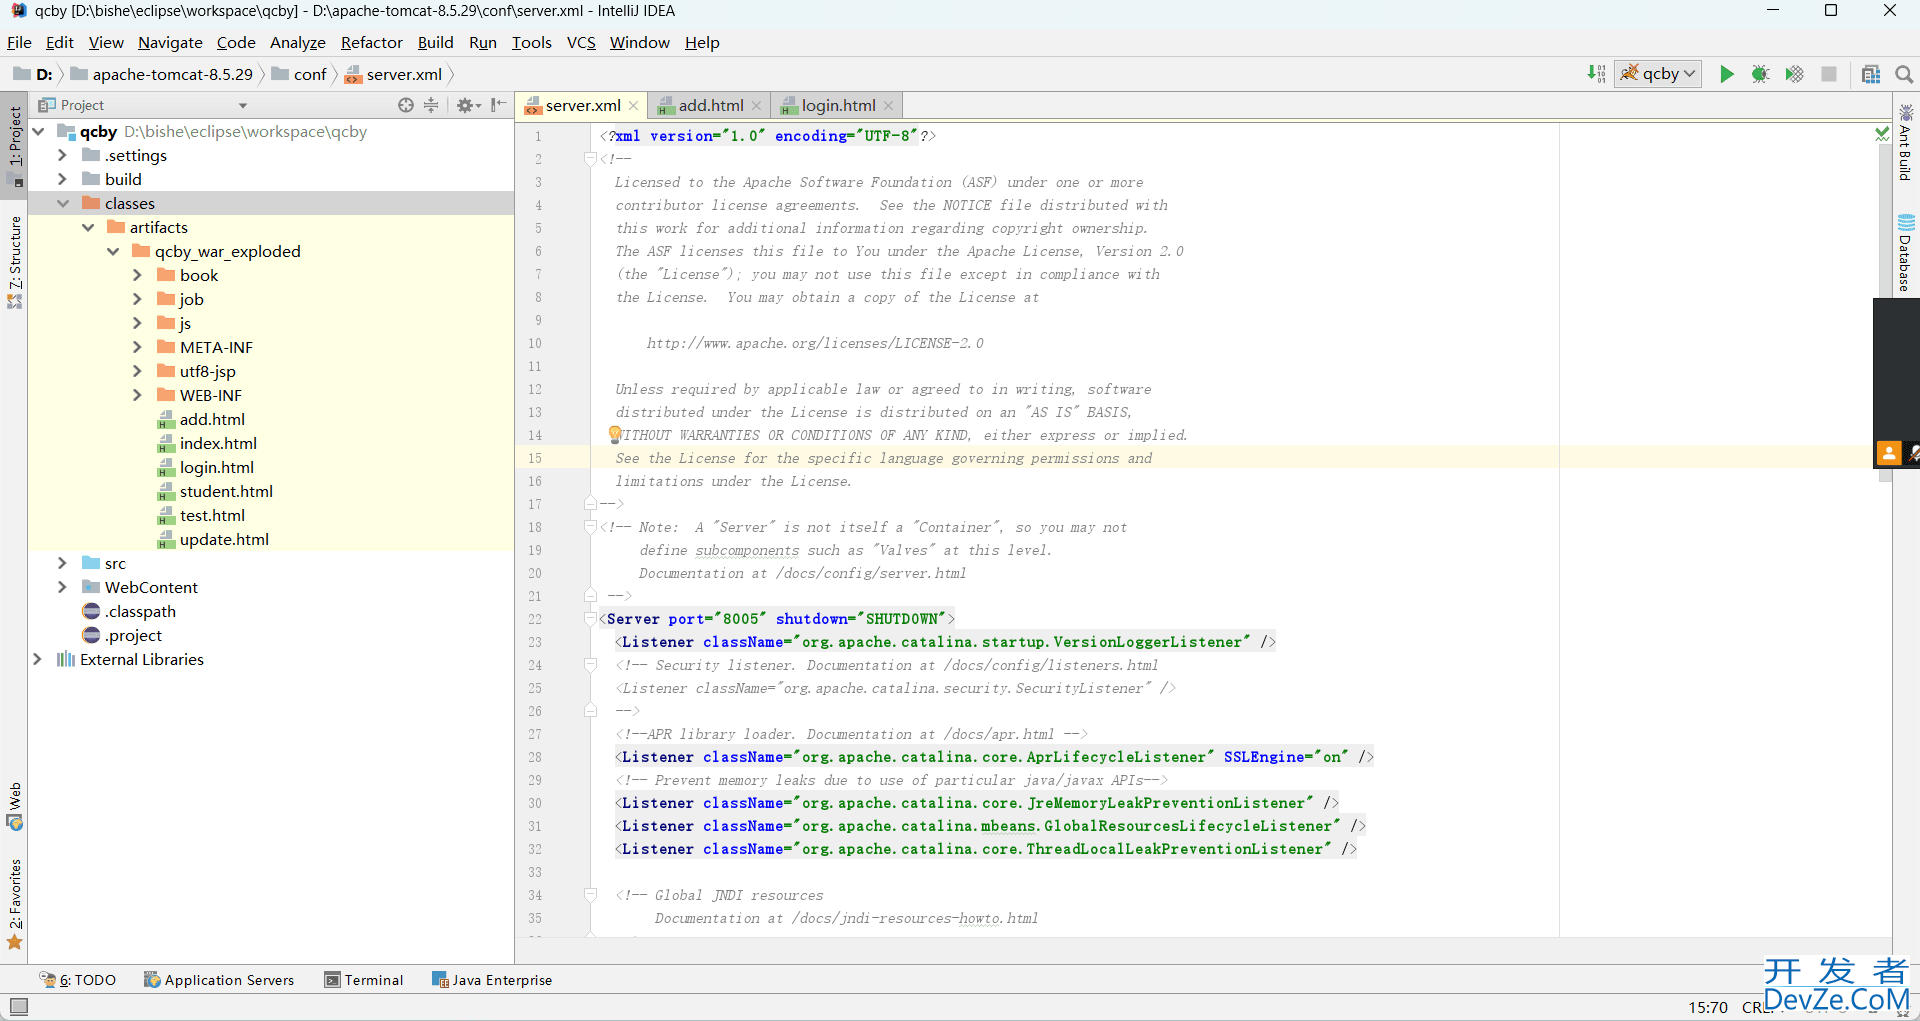Select the .classpath file
This screenshot has height=1021, width=1920.
tap(141, 612)
